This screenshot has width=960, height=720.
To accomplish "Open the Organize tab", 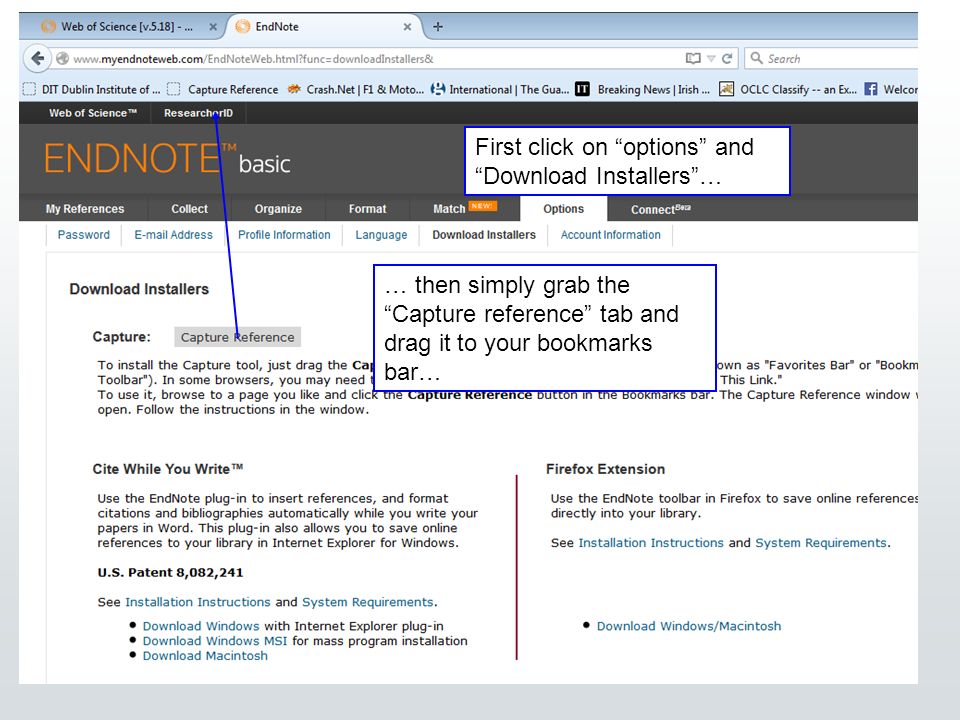I will pyautogui.click(x=278, y=209).
